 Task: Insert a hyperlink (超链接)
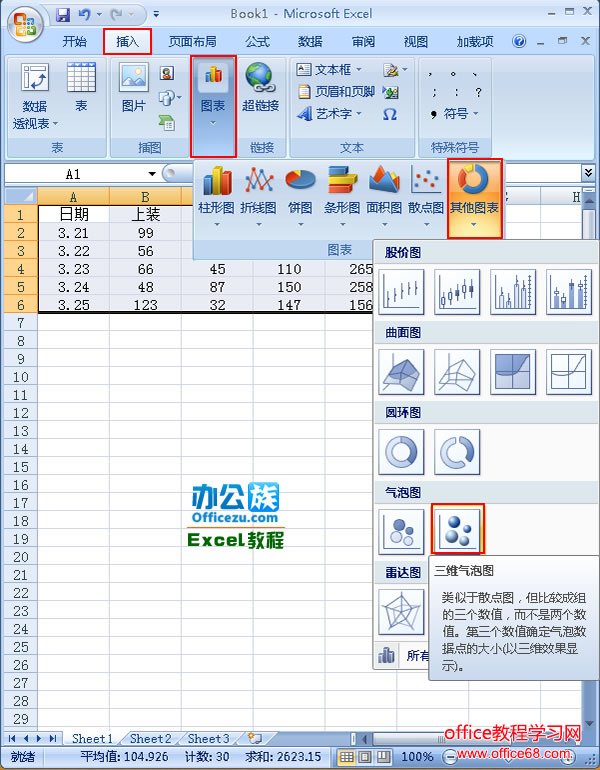pos(260,87)
